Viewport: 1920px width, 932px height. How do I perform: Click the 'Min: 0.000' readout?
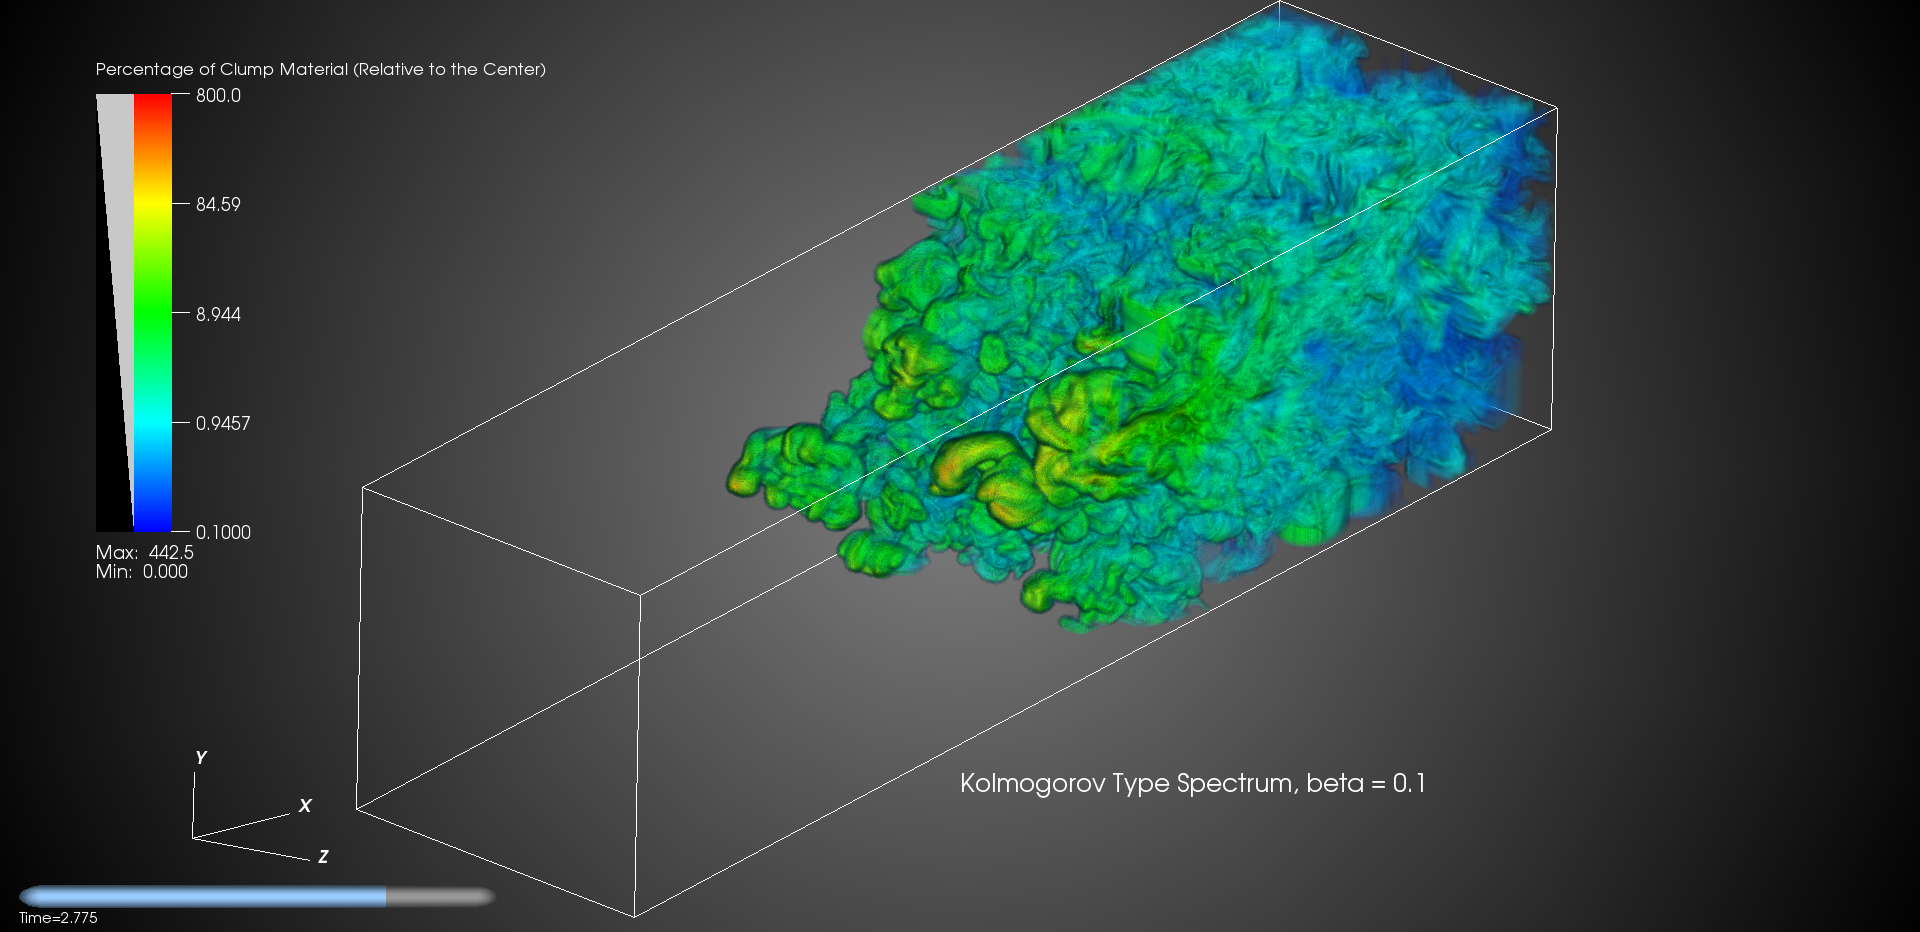click(142, 571)
